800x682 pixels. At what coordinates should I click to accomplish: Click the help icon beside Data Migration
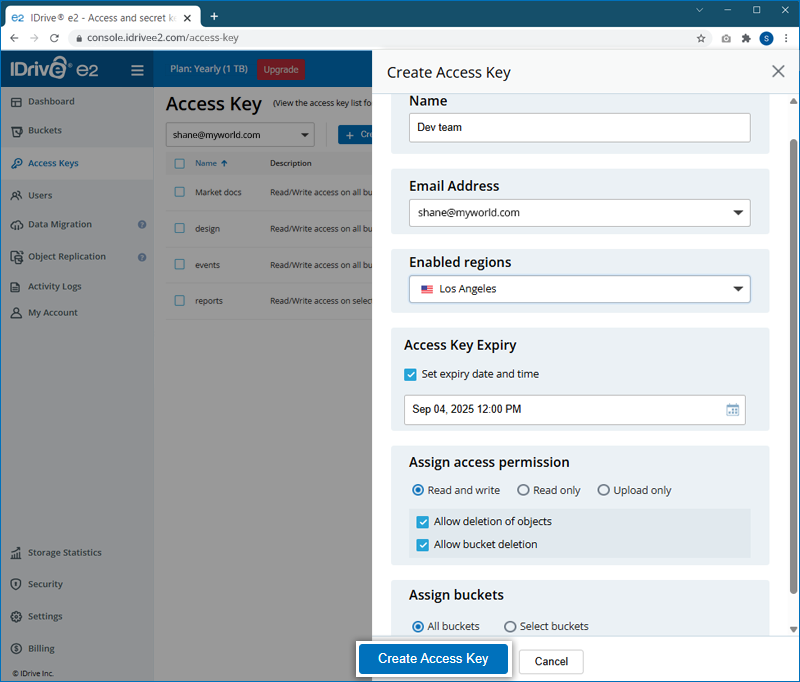142,225
